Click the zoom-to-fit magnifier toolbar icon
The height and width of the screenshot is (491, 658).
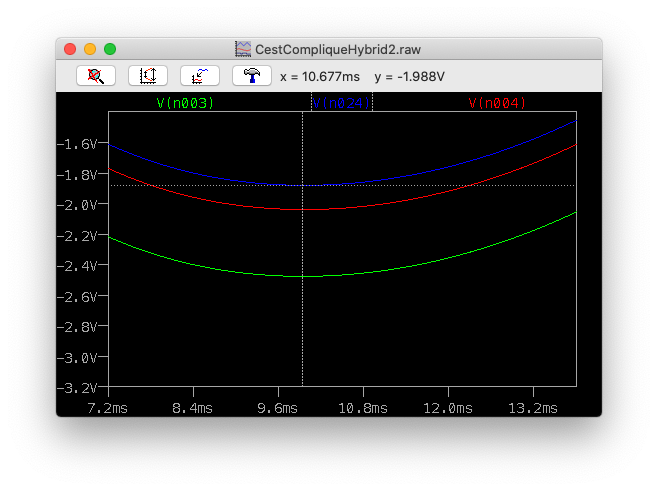(x=96, y=76)
